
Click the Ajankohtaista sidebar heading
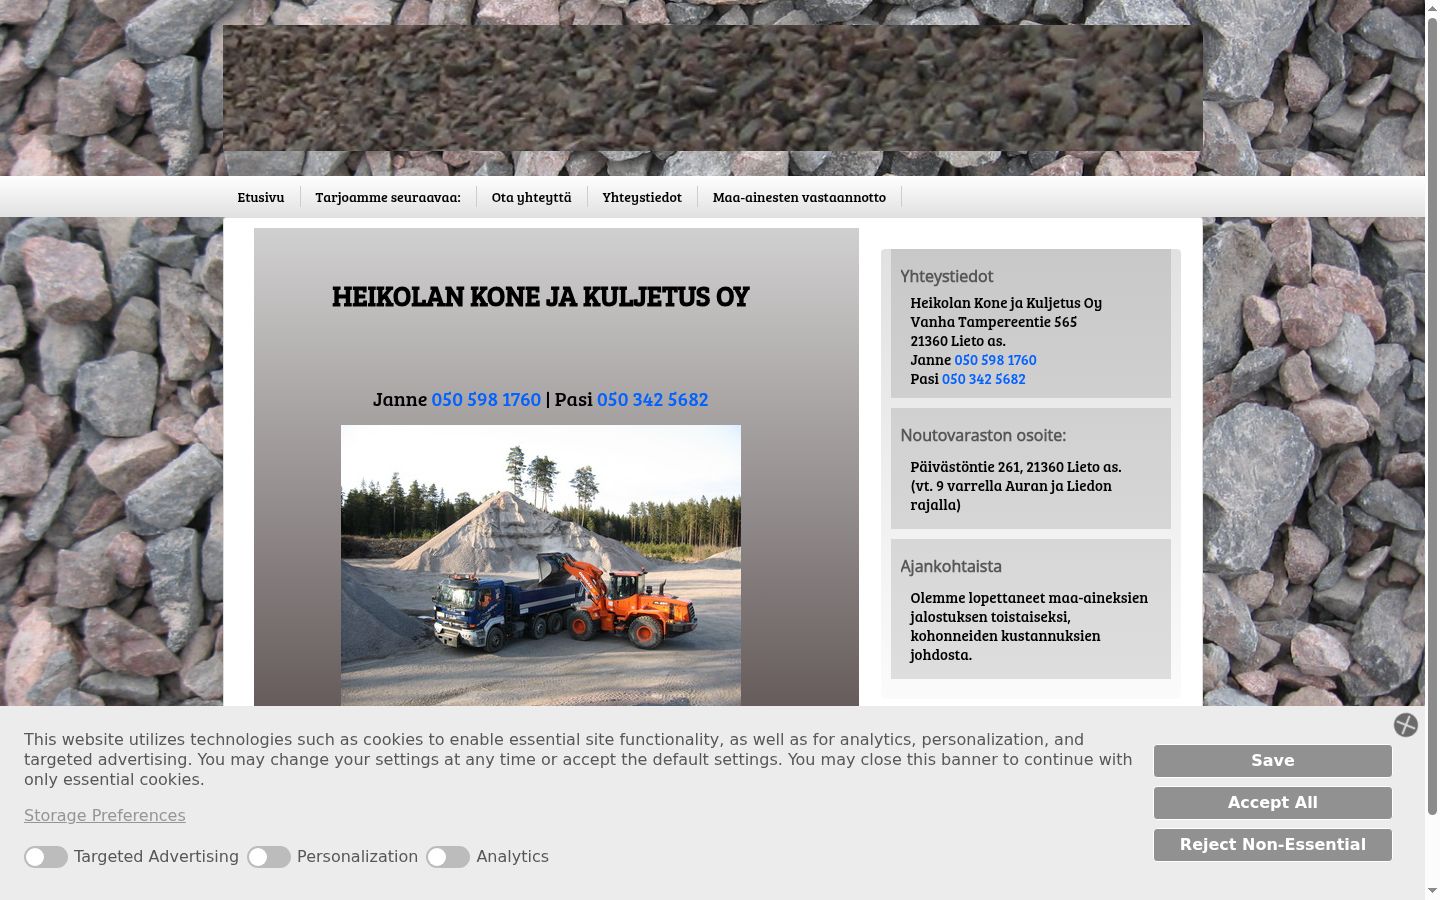tap(951, 567)
